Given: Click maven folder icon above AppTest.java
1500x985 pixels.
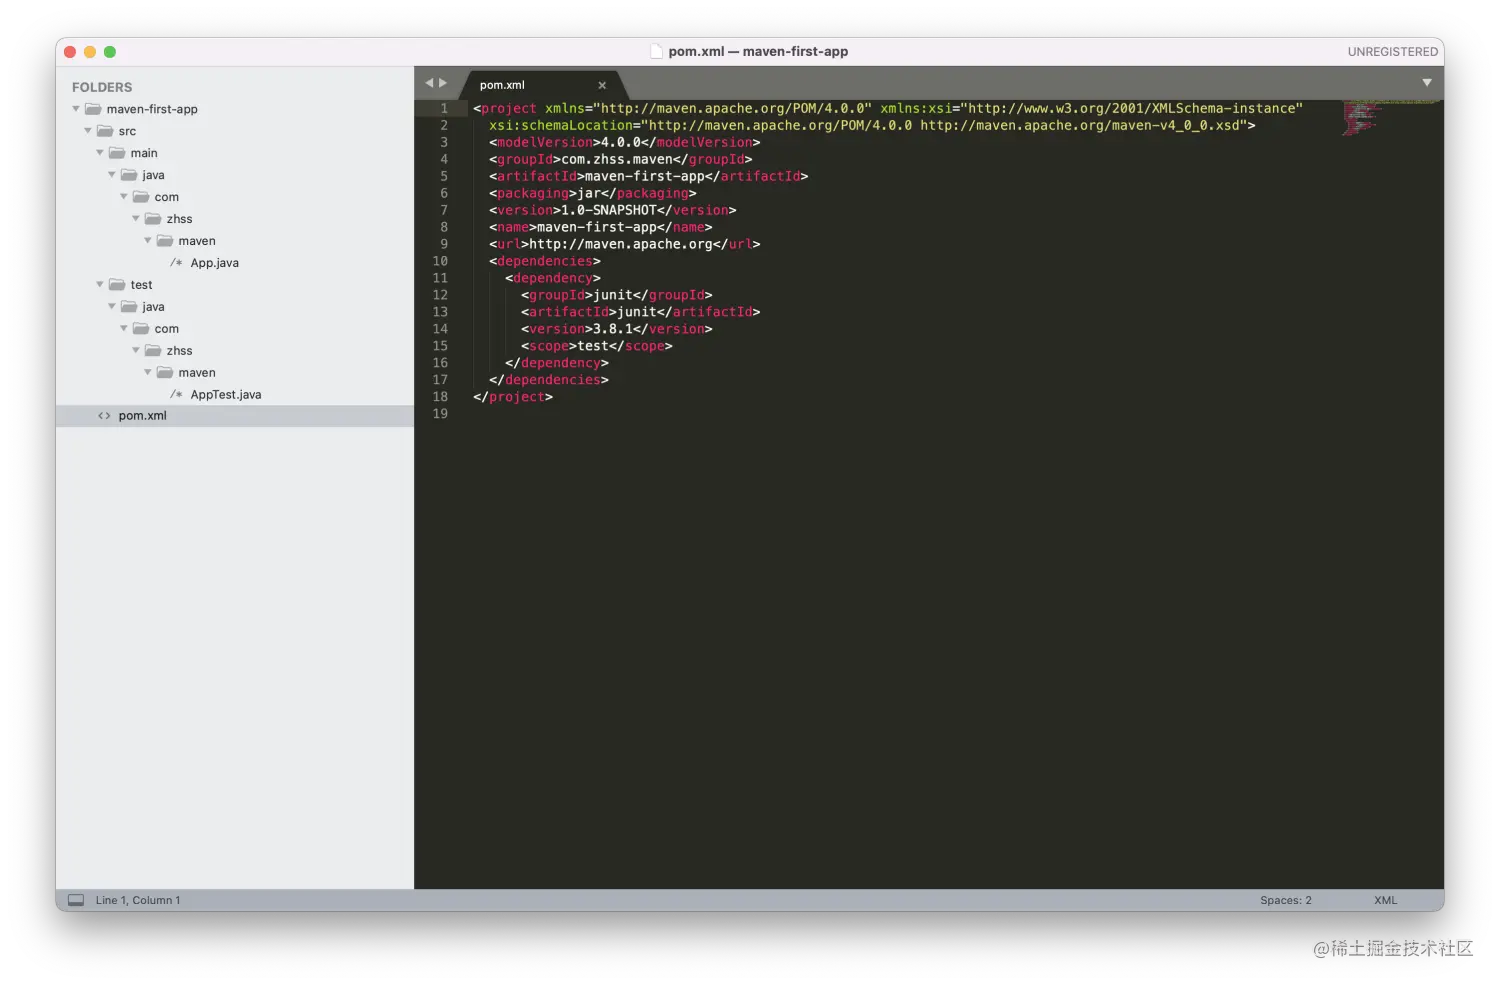Looking at the screenshot, I should point(165,373).
